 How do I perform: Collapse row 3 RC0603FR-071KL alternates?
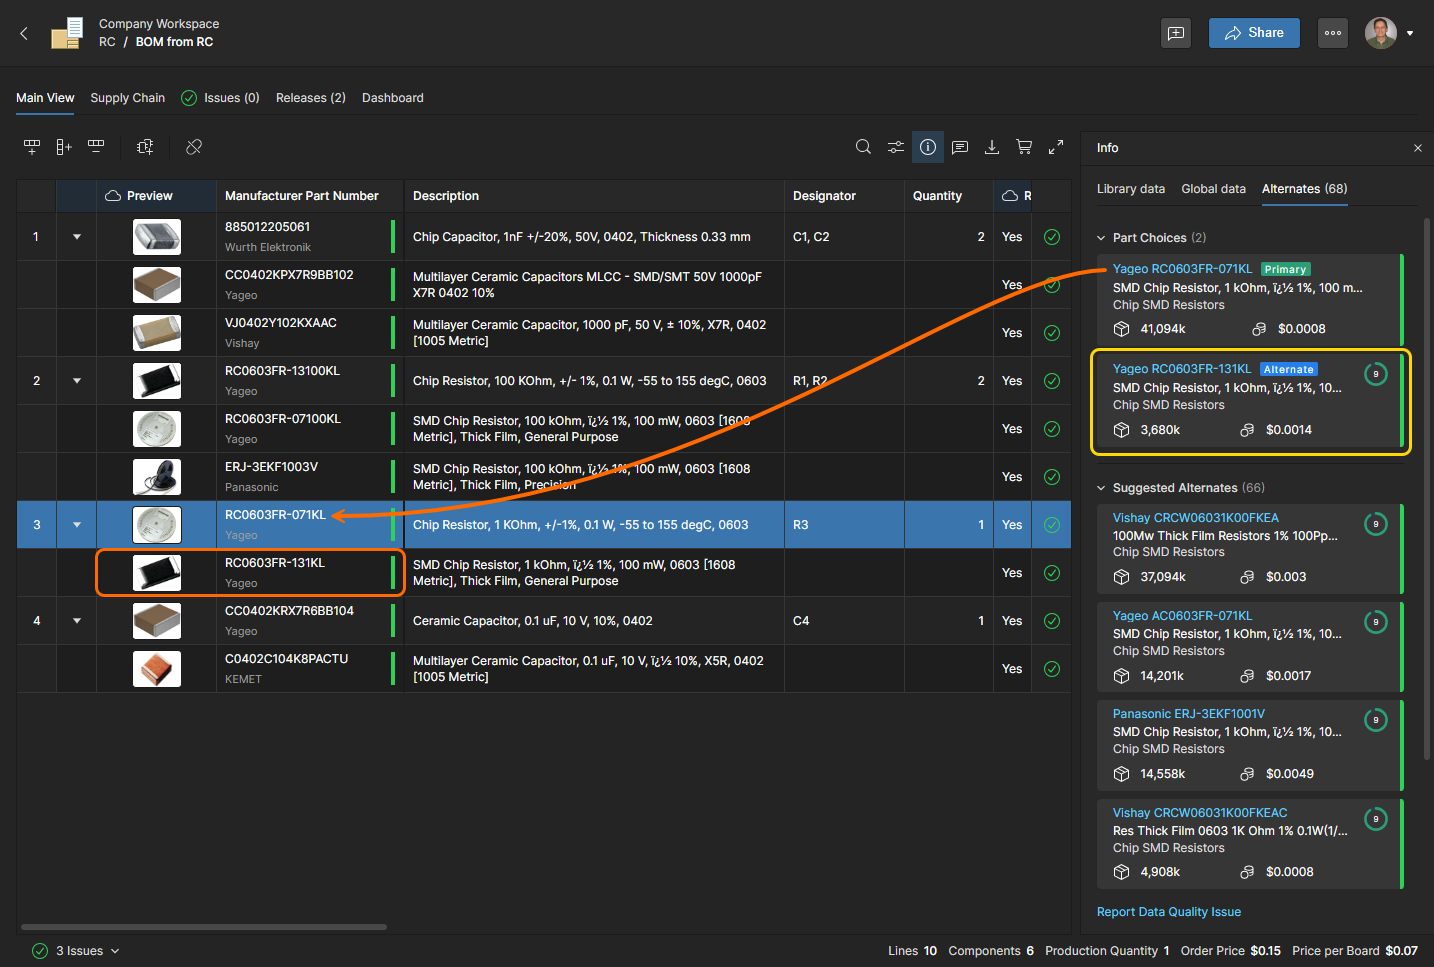coord(77,525)
